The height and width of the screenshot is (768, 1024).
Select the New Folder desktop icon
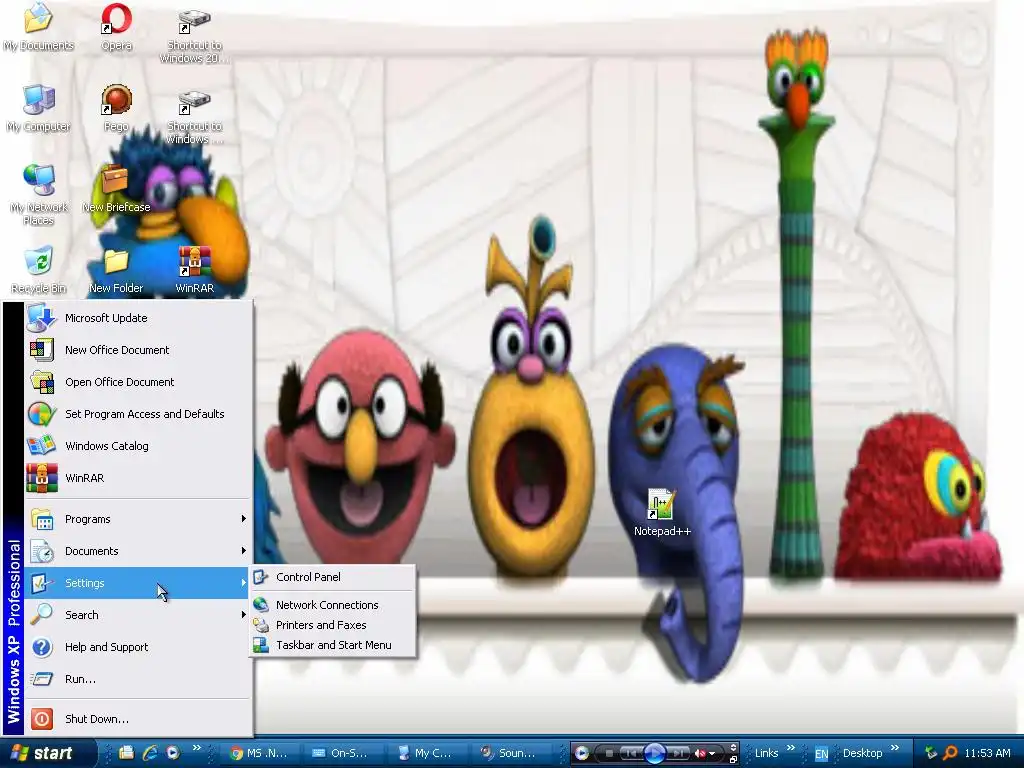(x=116, y=270)
